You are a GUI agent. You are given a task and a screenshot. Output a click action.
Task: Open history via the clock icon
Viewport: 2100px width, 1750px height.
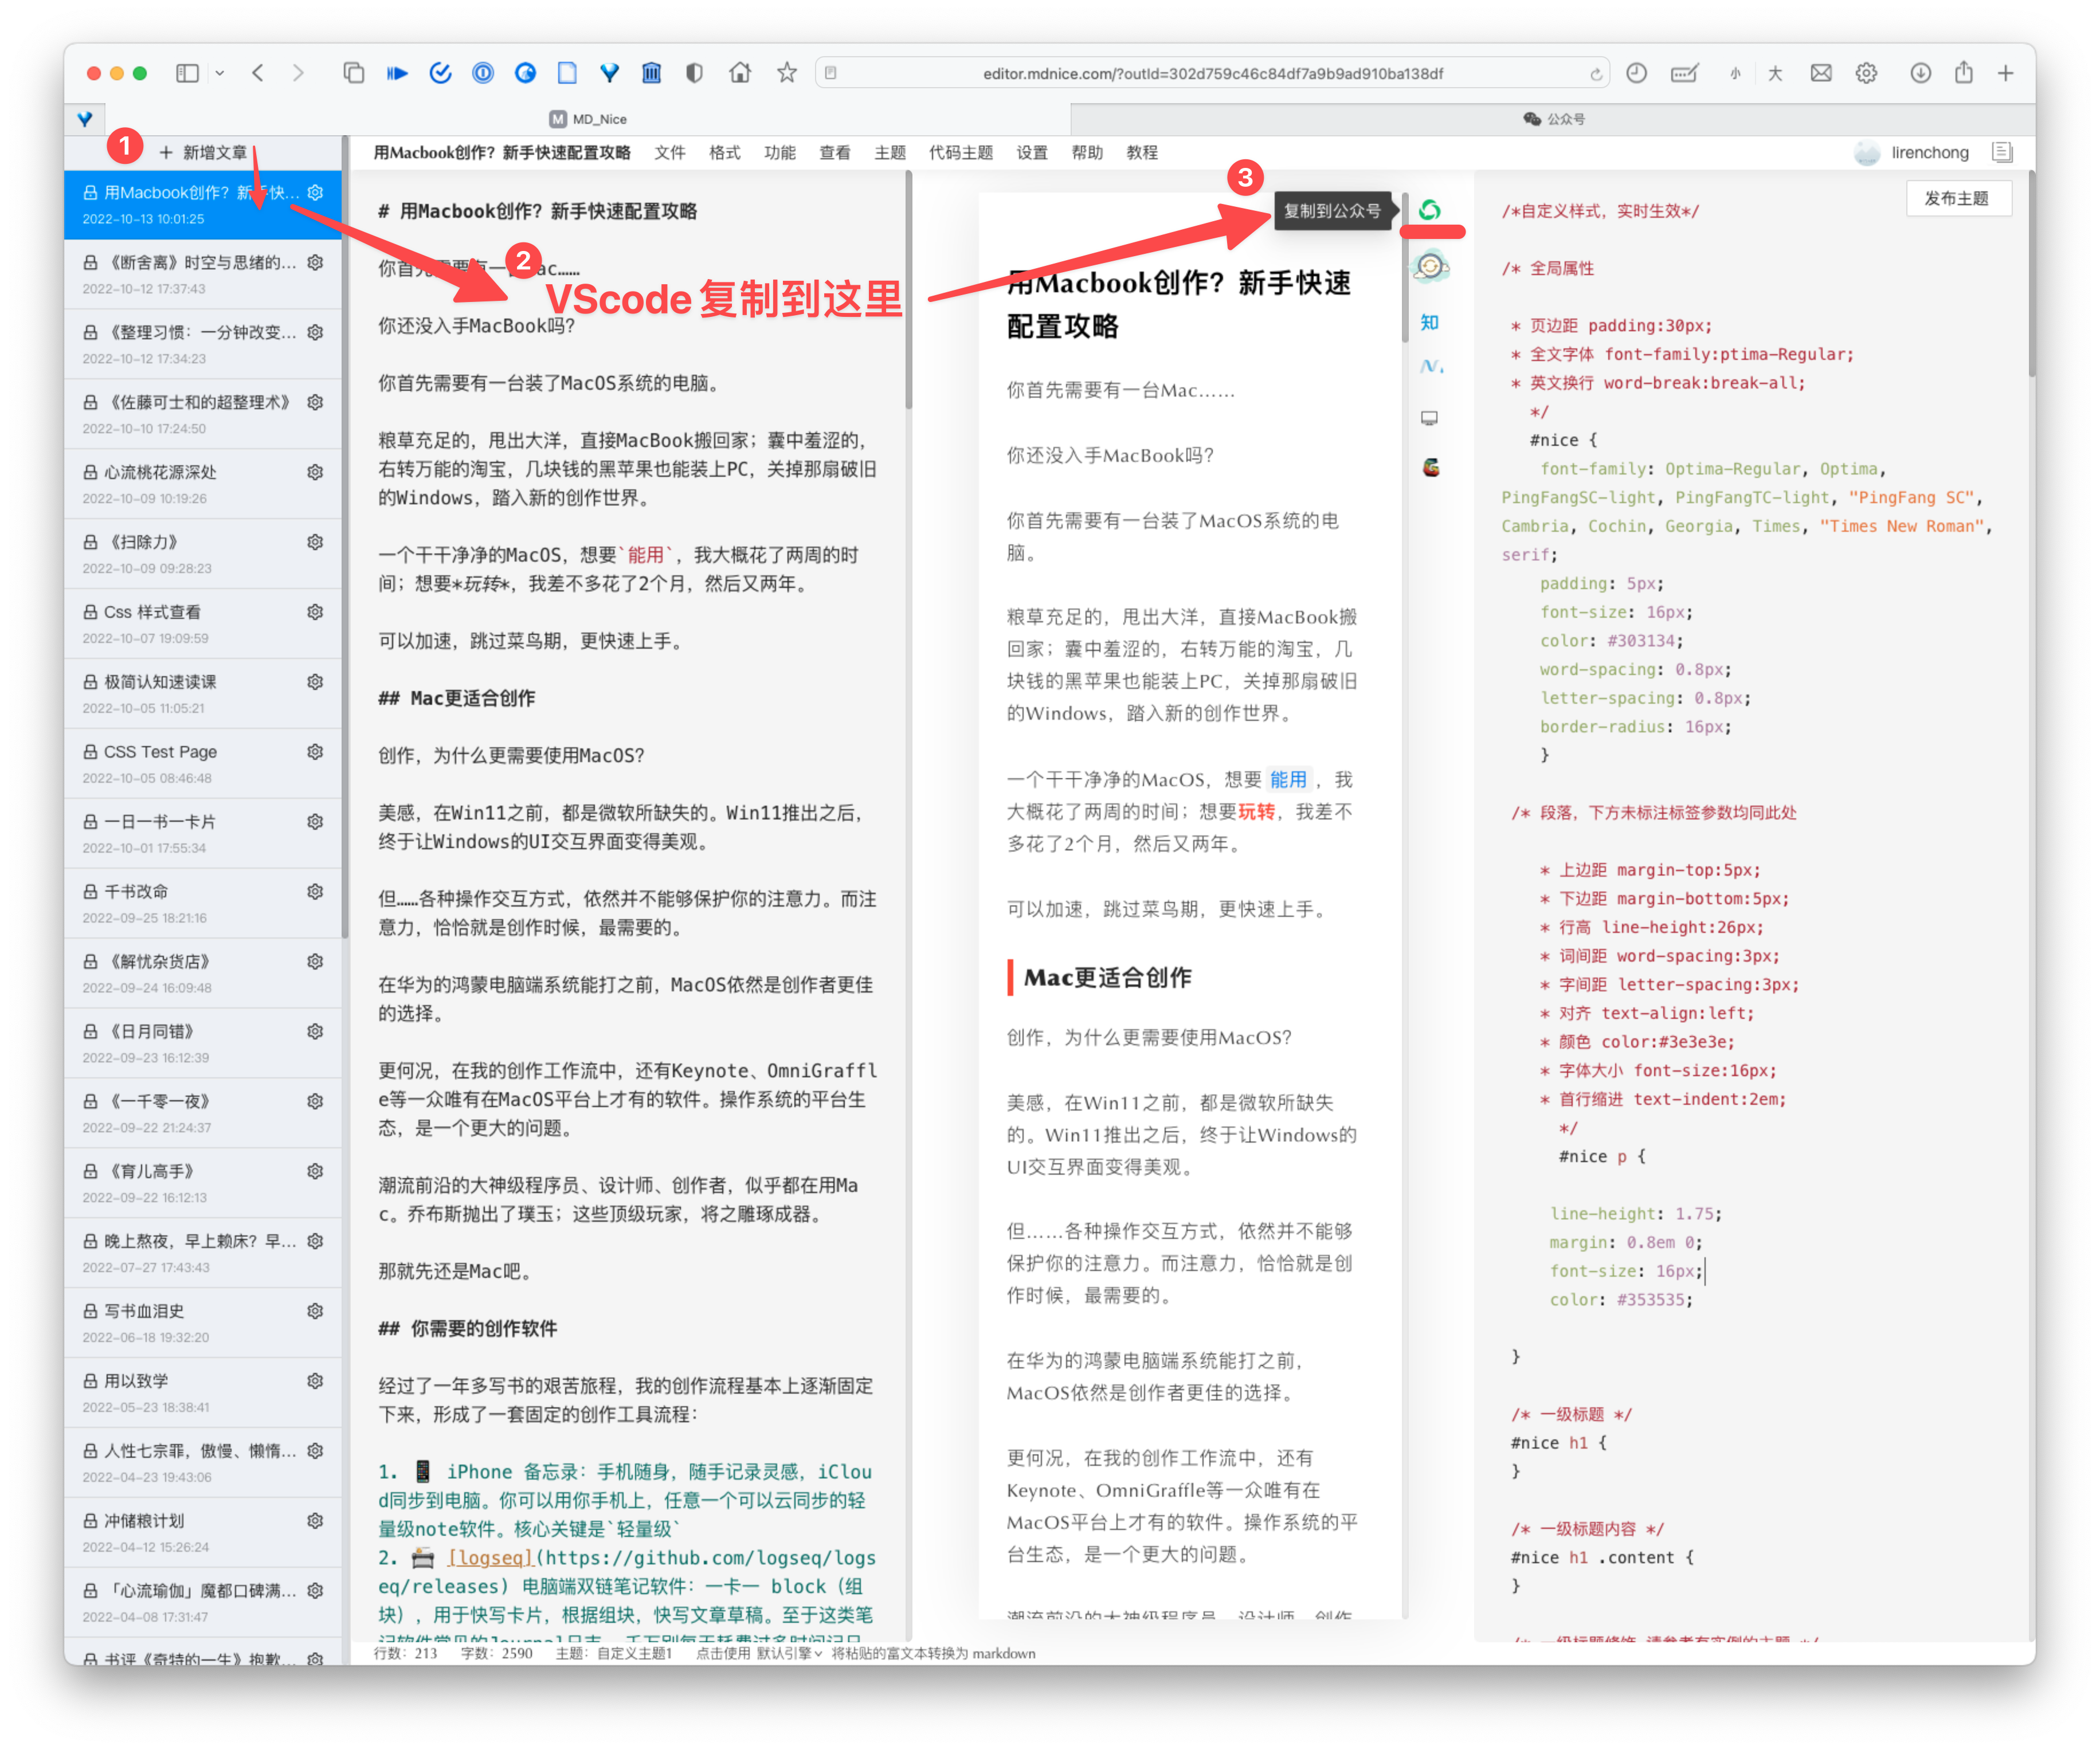click(1637, 73)
